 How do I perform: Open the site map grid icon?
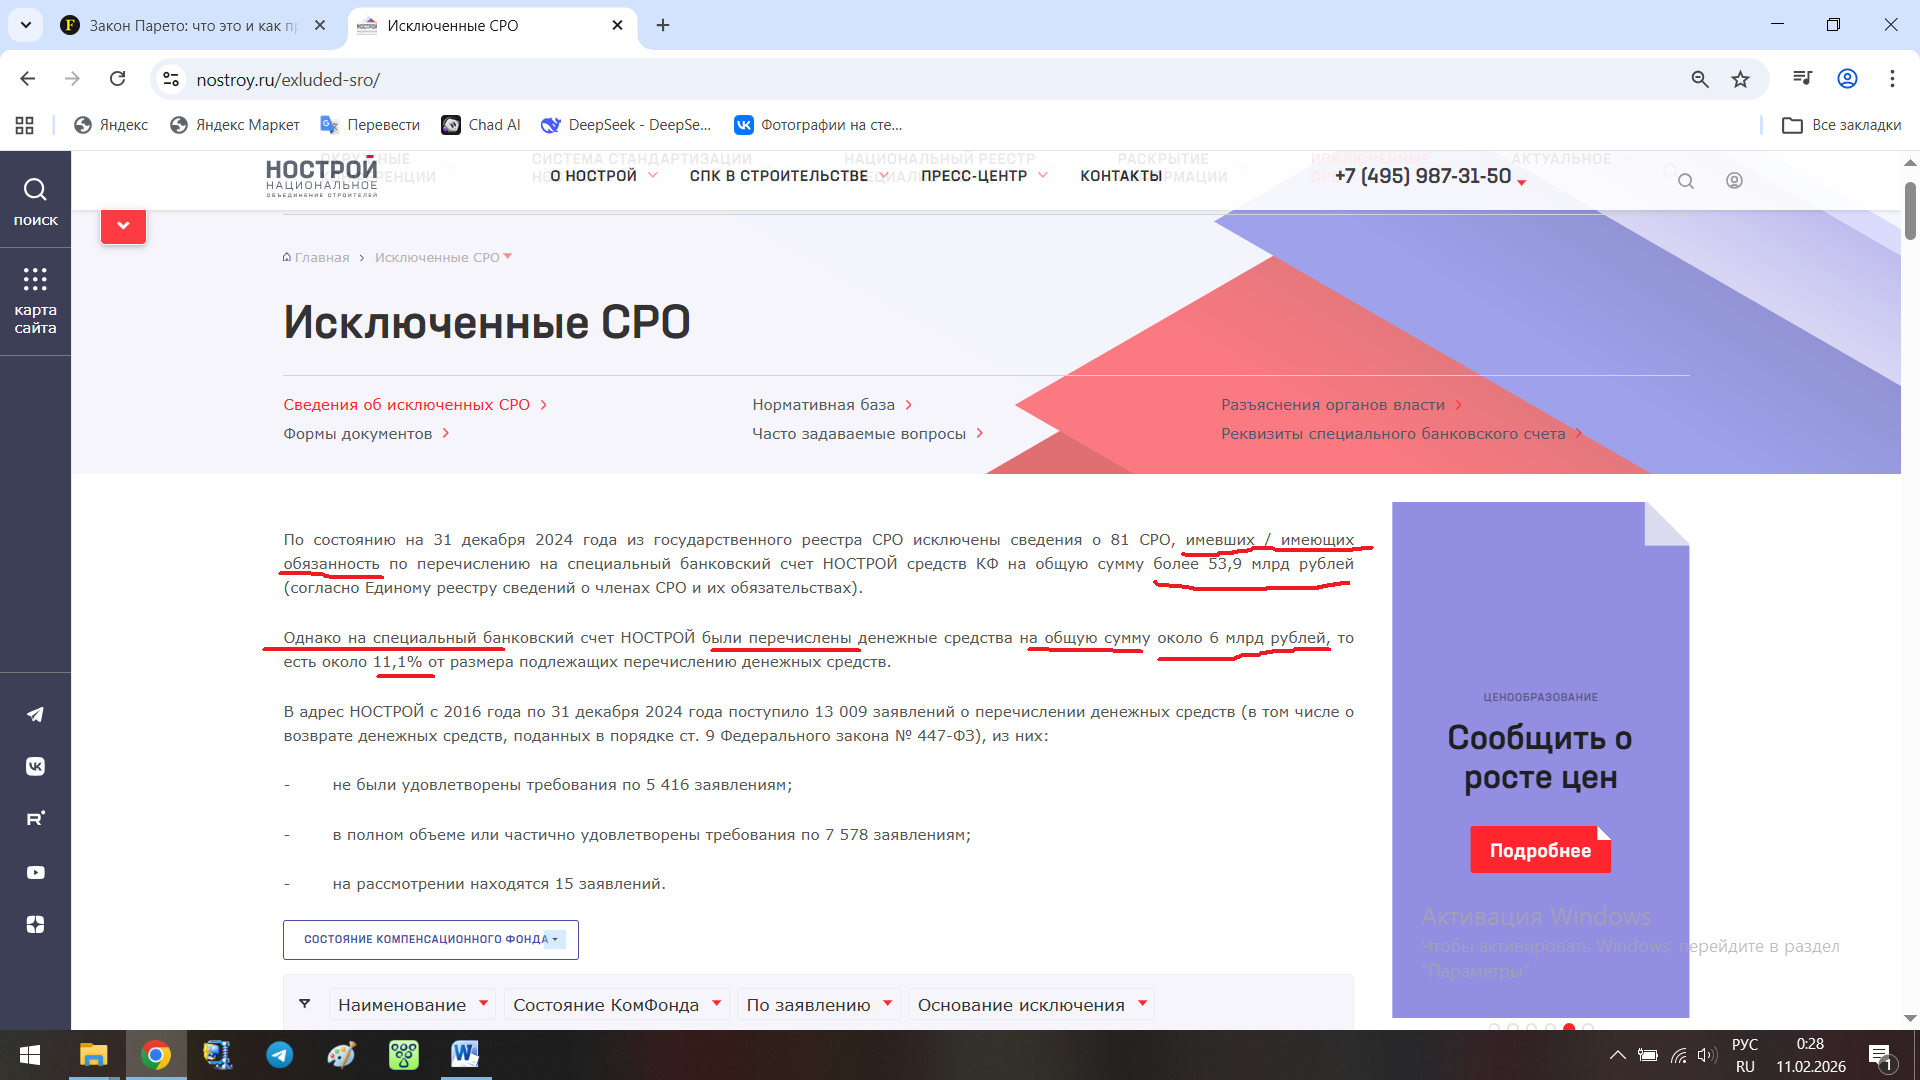pyautogui.click(x=35, y=279)
